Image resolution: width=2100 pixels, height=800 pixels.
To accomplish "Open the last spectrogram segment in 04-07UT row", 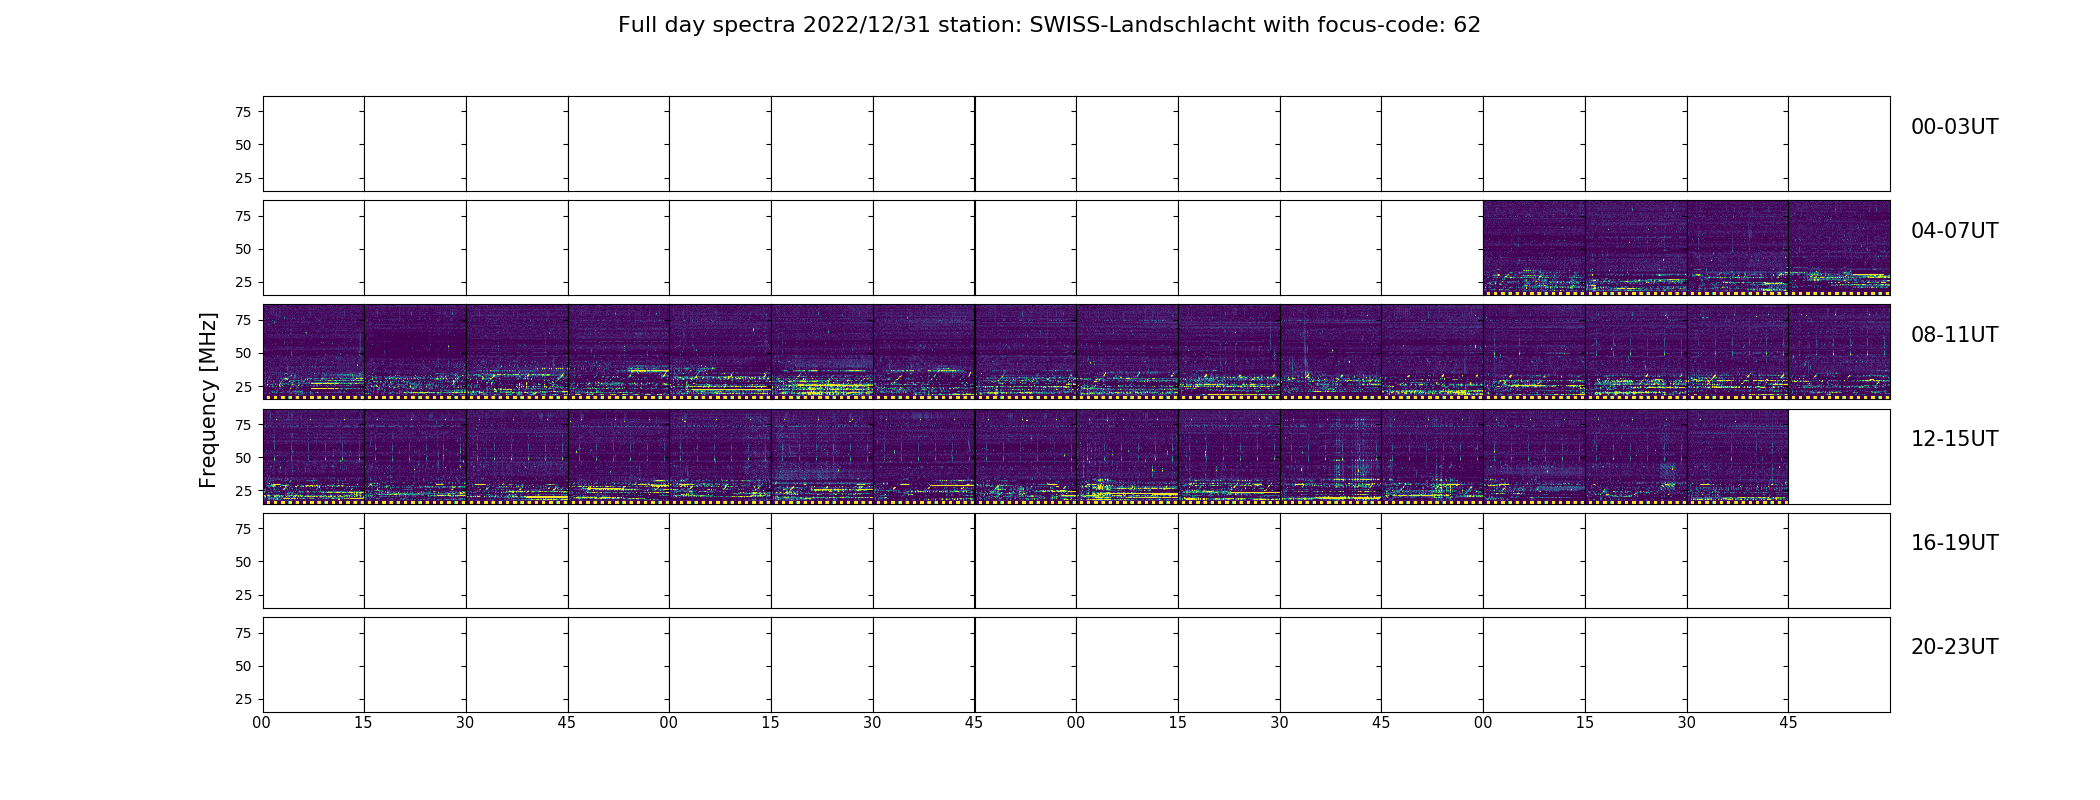I will [1838, 247].
